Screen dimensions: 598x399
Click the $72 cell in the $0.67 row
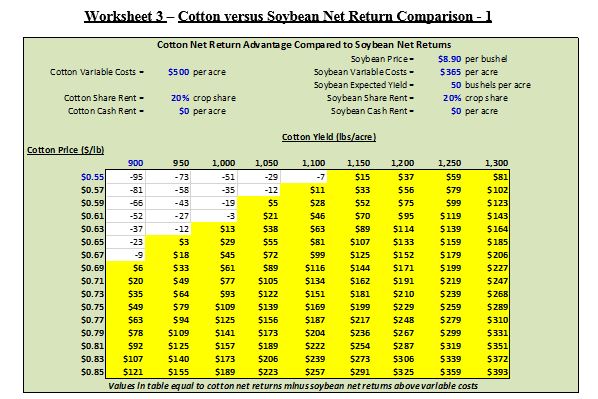click(x=270, y=255)
